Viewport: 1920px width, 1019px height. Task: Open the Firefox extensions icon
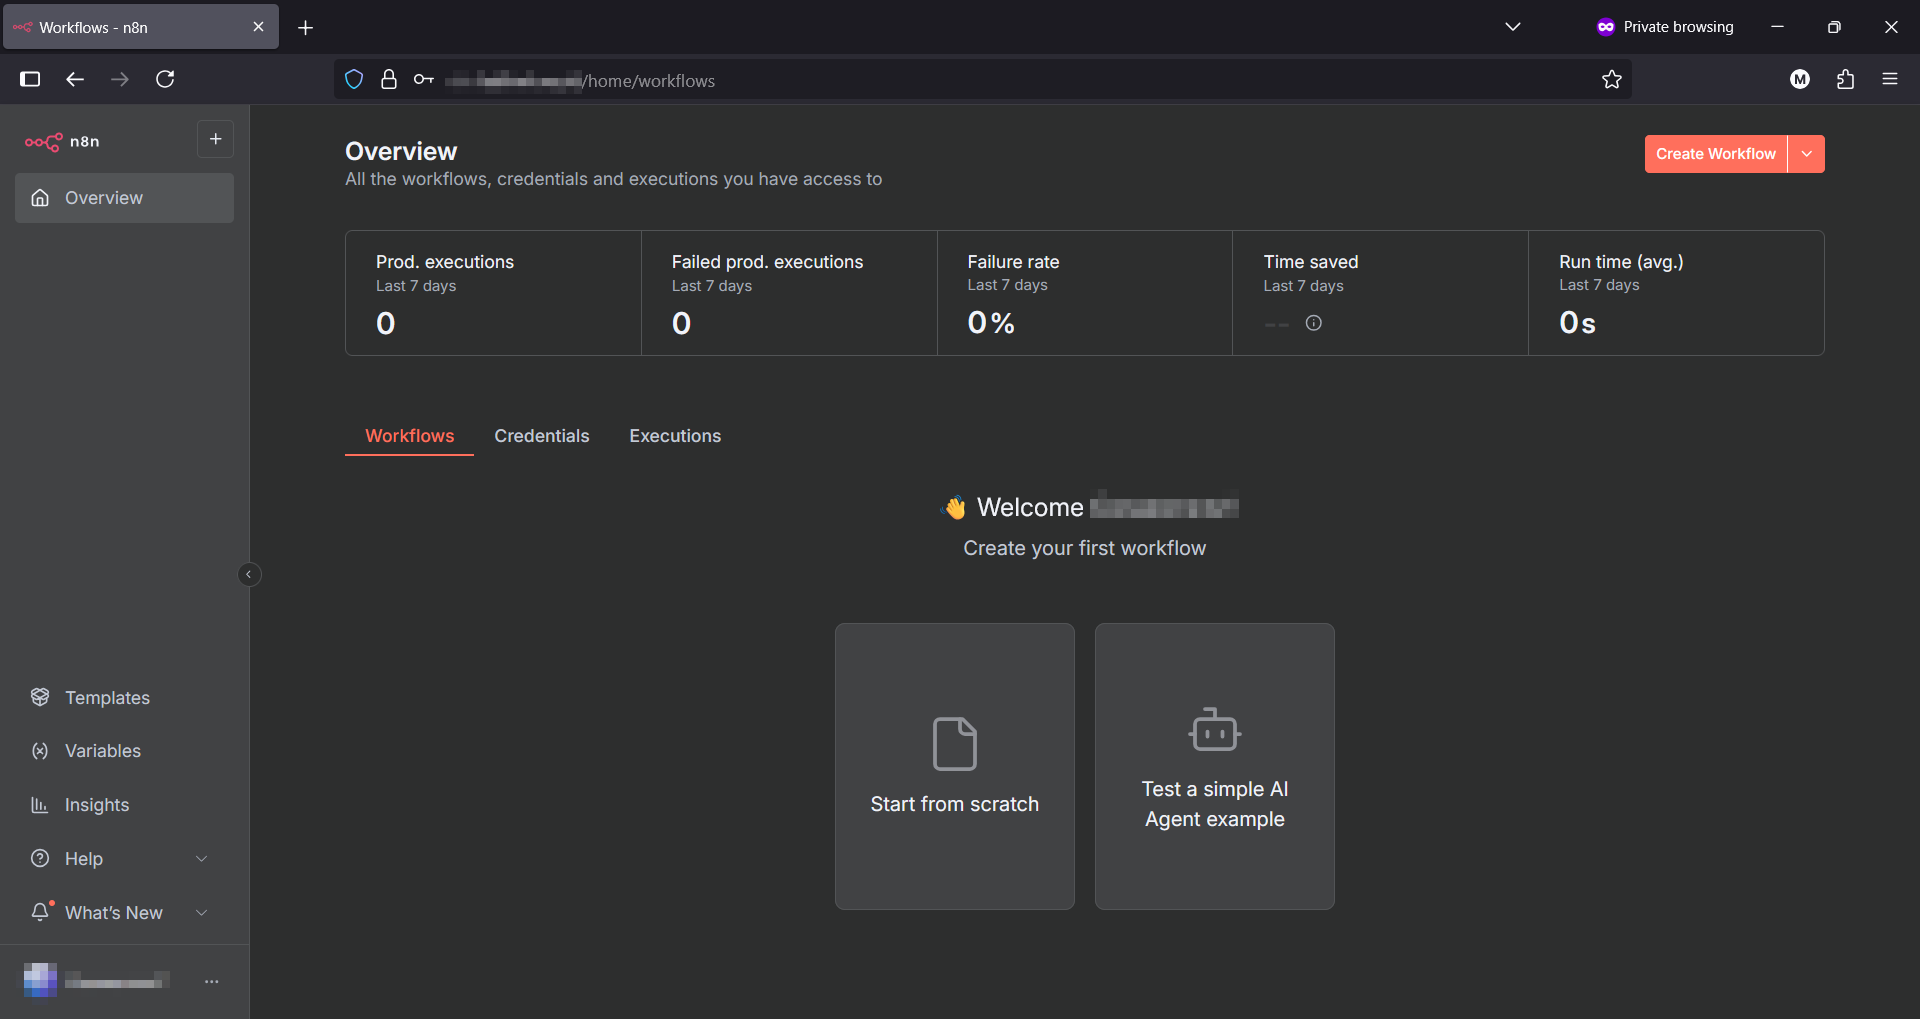1846,79
